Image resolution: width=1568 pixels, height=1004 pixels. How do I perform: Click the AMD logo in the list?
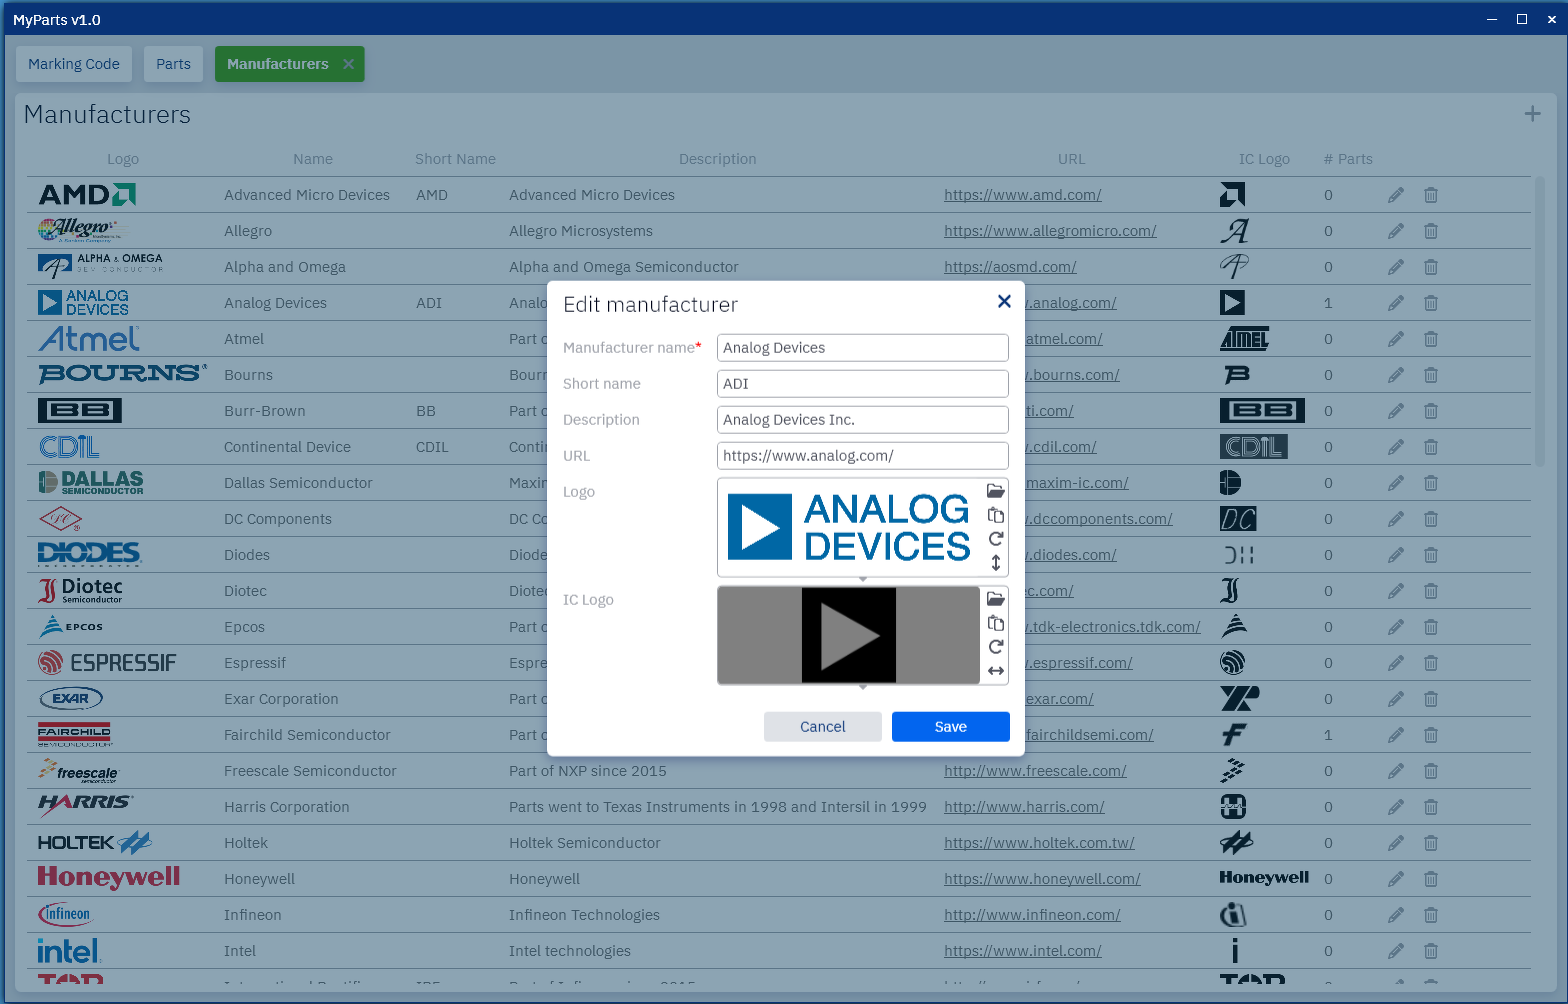pyautogui.click(x=87, y=195)
